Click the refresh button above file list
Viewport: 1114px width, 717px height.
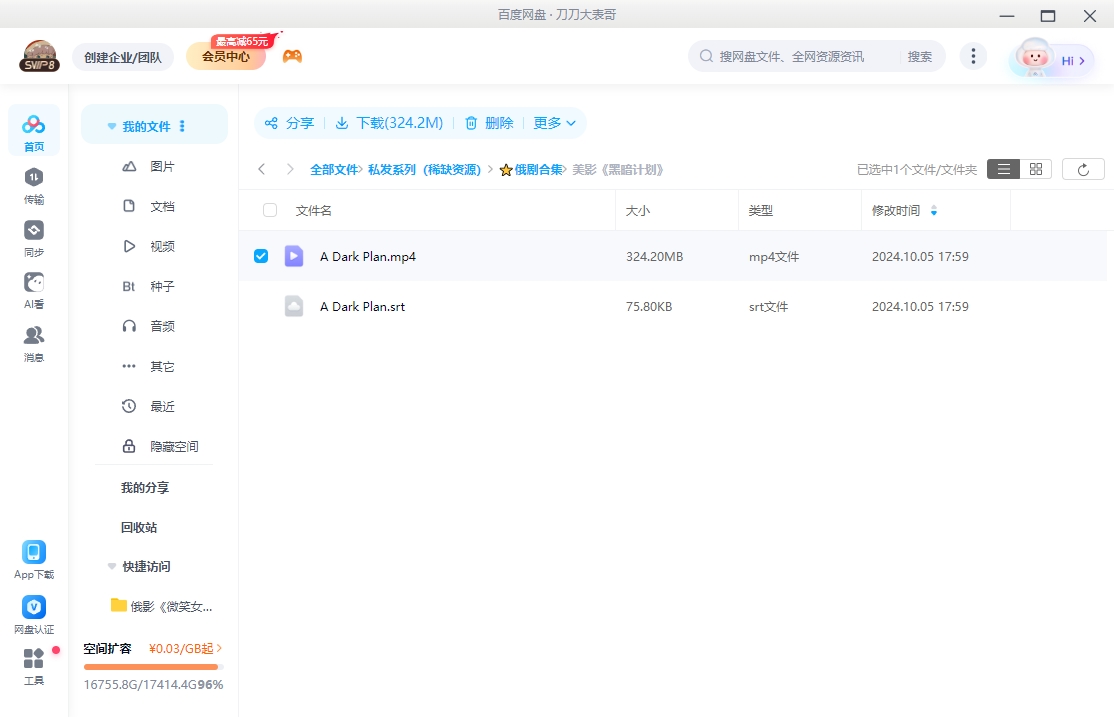1083,169
